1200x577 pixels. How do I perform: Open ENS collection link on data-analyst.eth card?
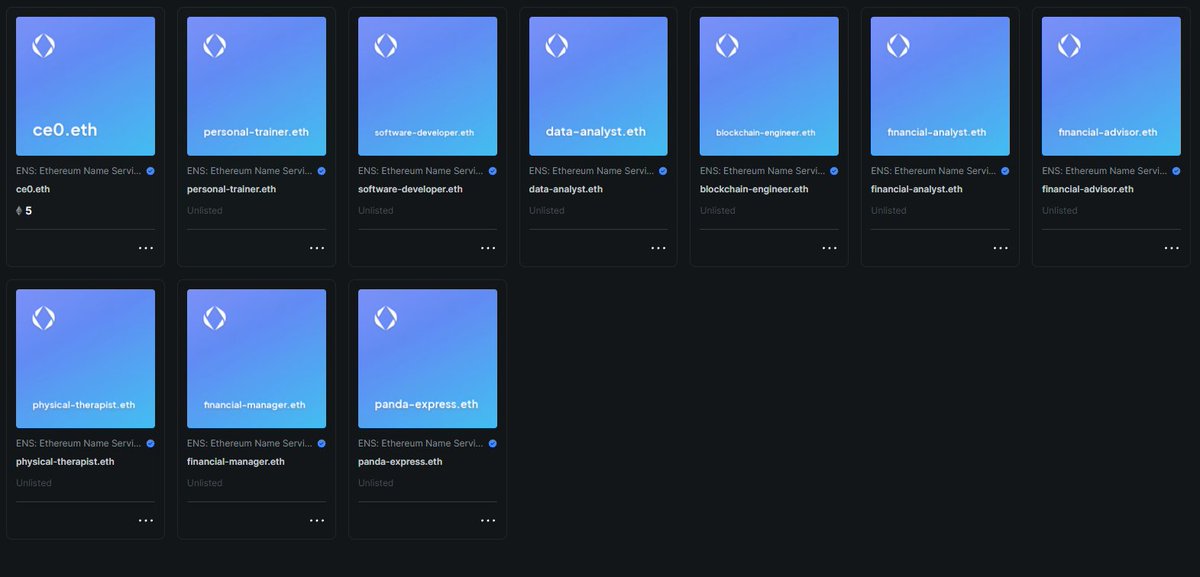click(592, 171)
